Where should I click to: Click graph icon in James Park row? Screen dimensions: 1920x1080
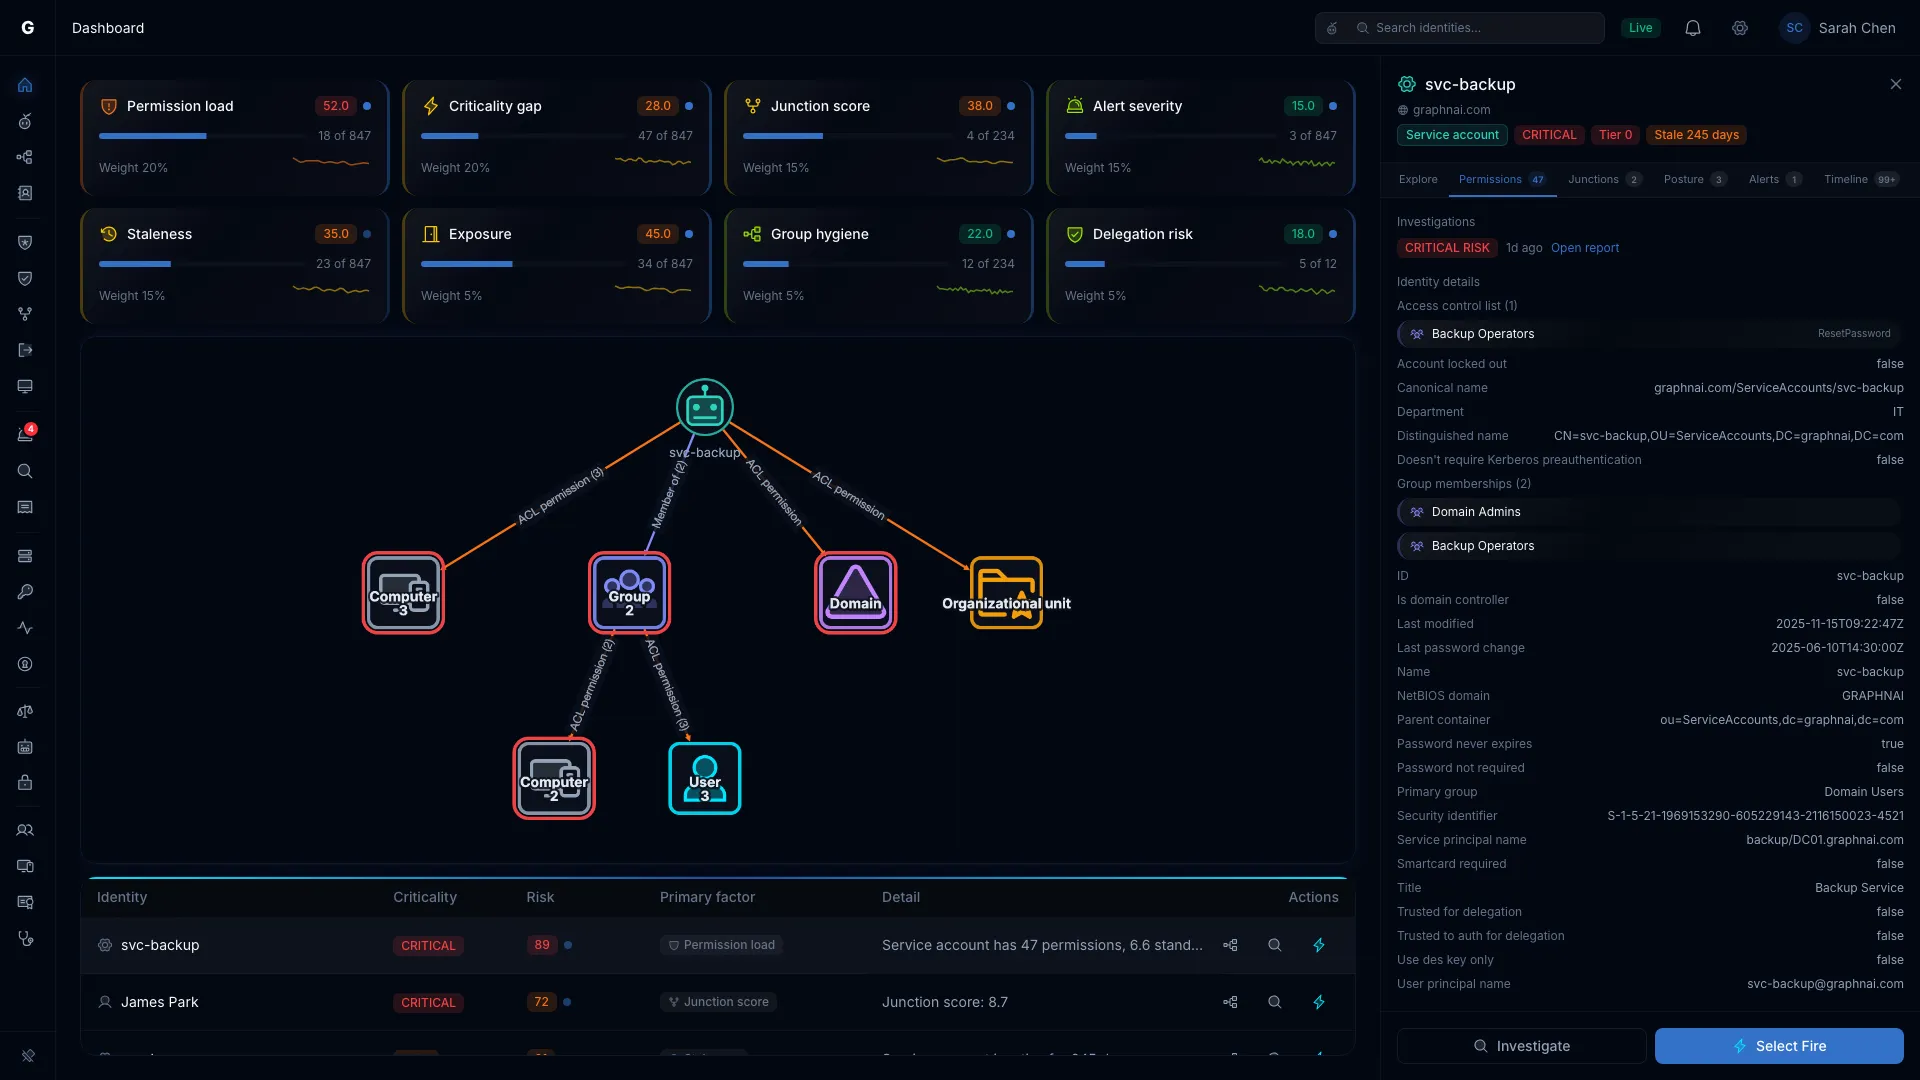[x=1230, y=1002]
